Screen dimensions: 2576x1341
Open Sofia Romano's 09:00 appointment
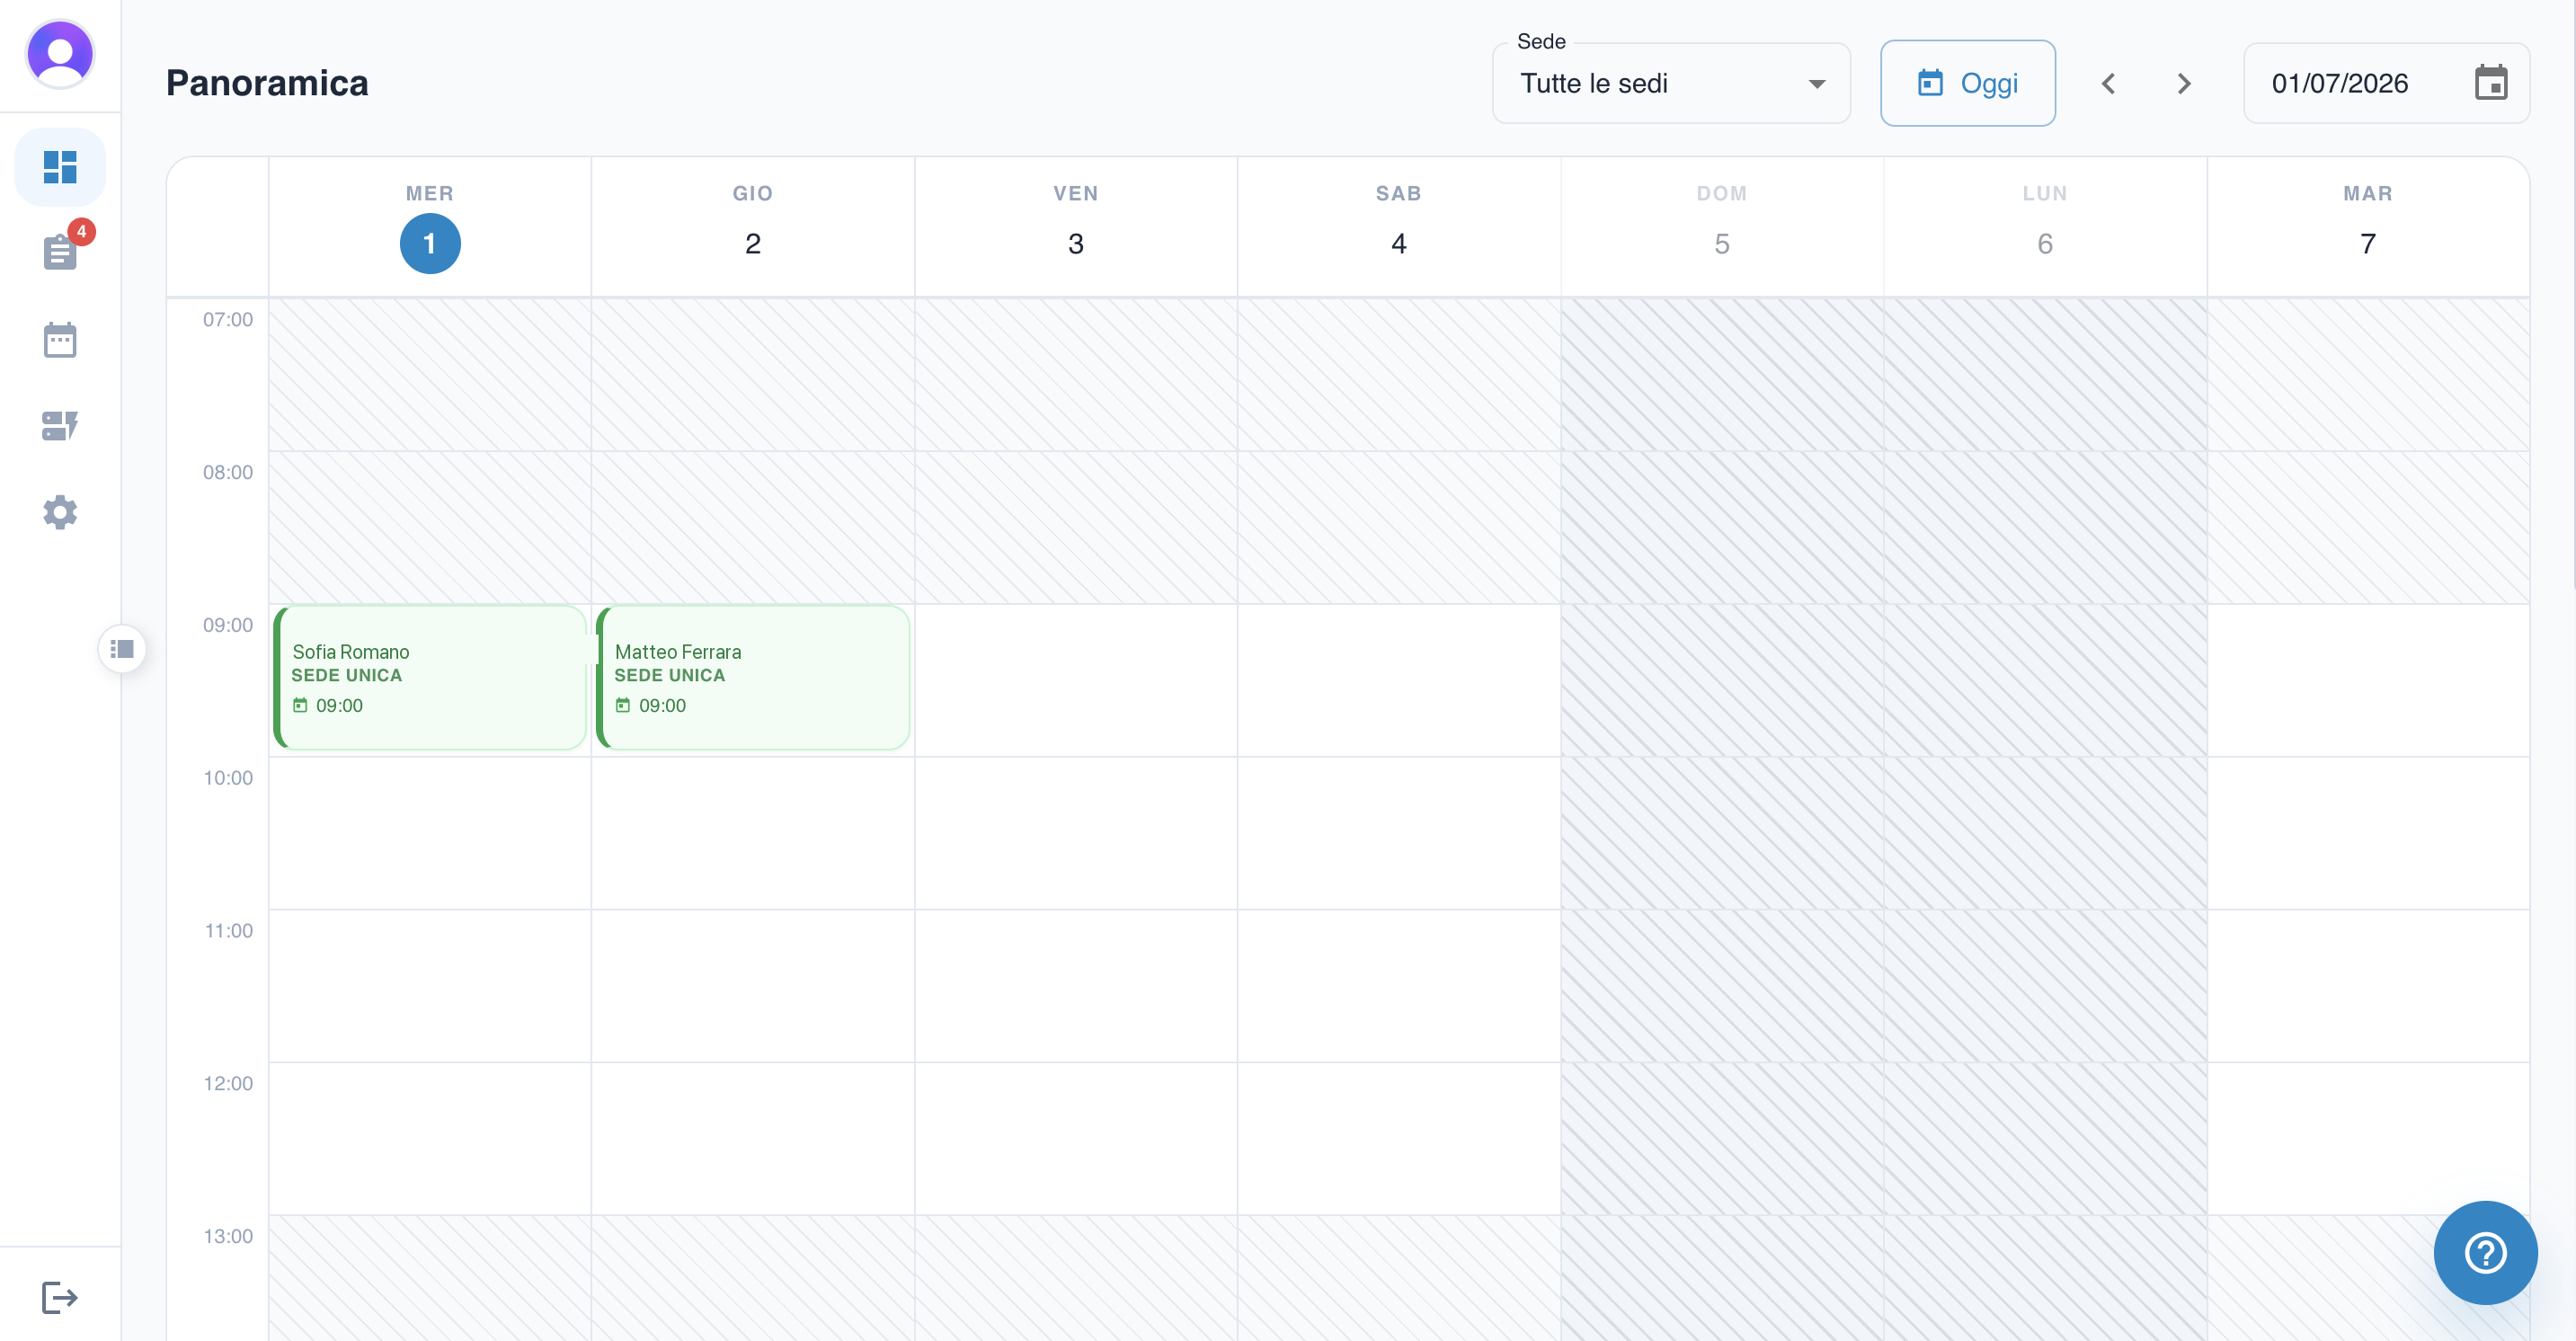point(430,678)
